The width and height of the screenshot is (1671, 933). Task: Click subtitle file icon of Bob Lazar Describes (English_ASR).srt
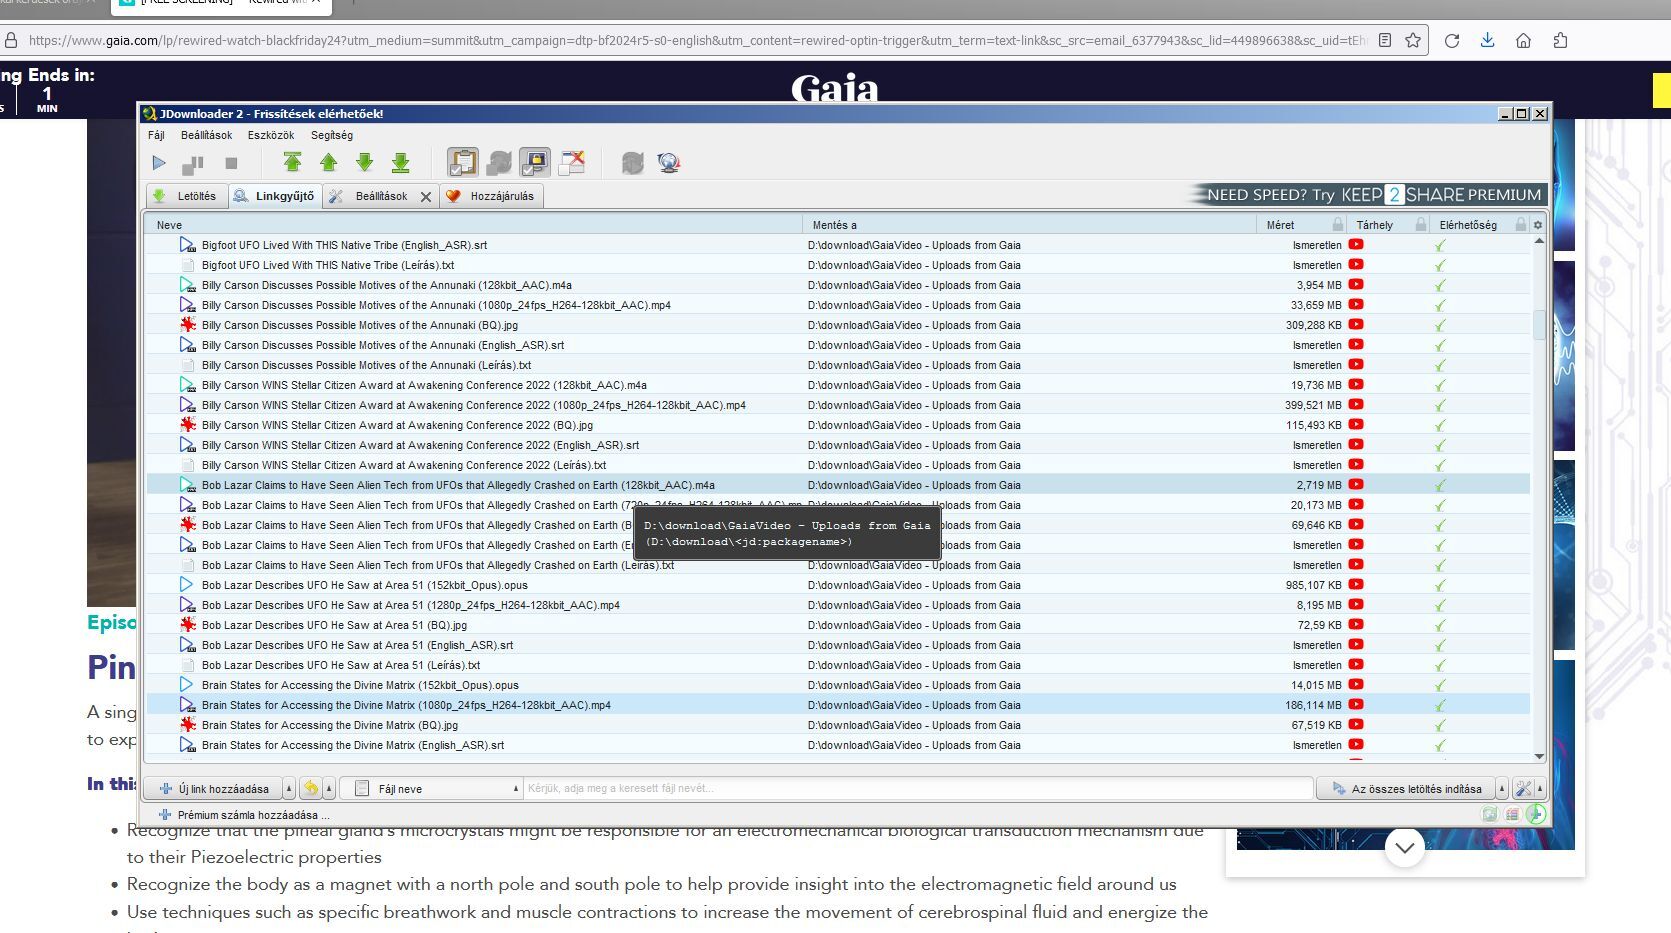(187, 645)
